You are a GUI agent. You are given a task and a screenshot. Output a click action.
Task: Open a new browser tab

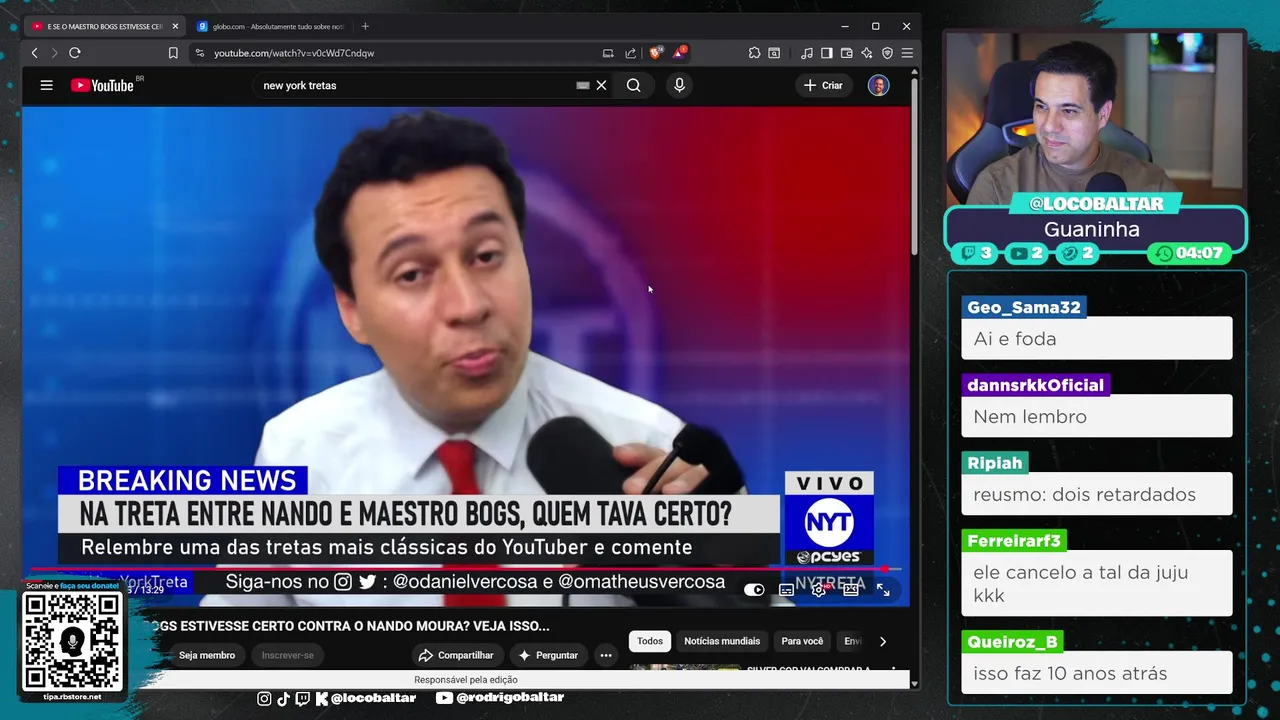point(365,26)
